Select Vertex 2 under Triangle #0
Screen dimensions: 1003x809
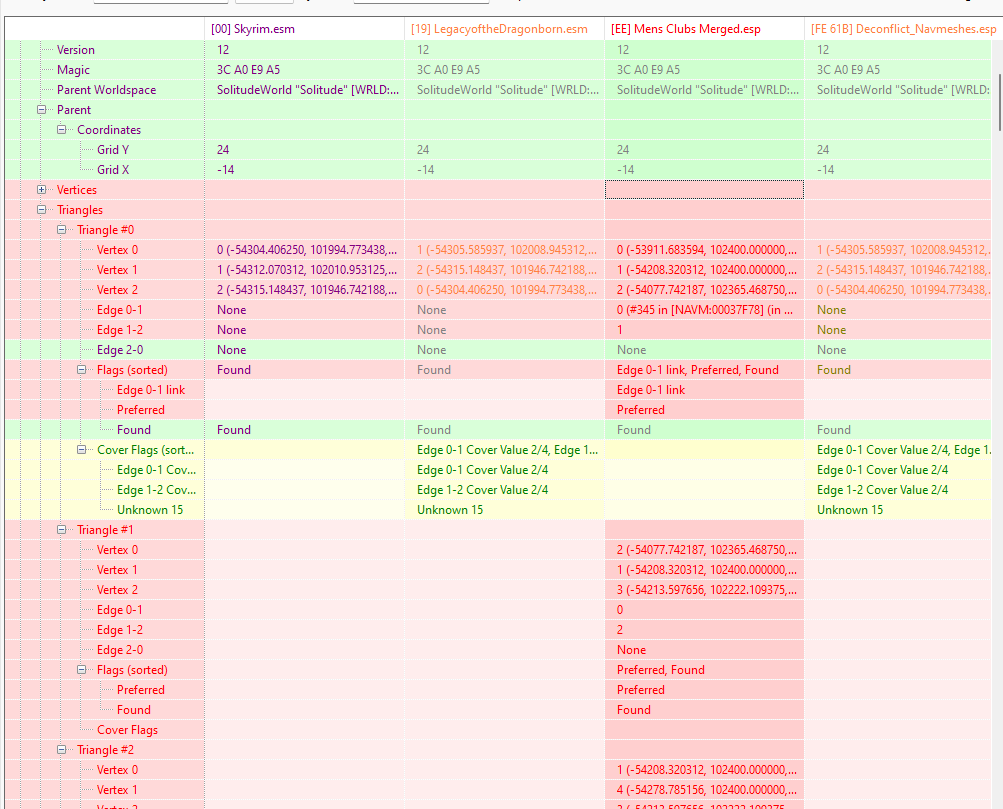[117, 290]
